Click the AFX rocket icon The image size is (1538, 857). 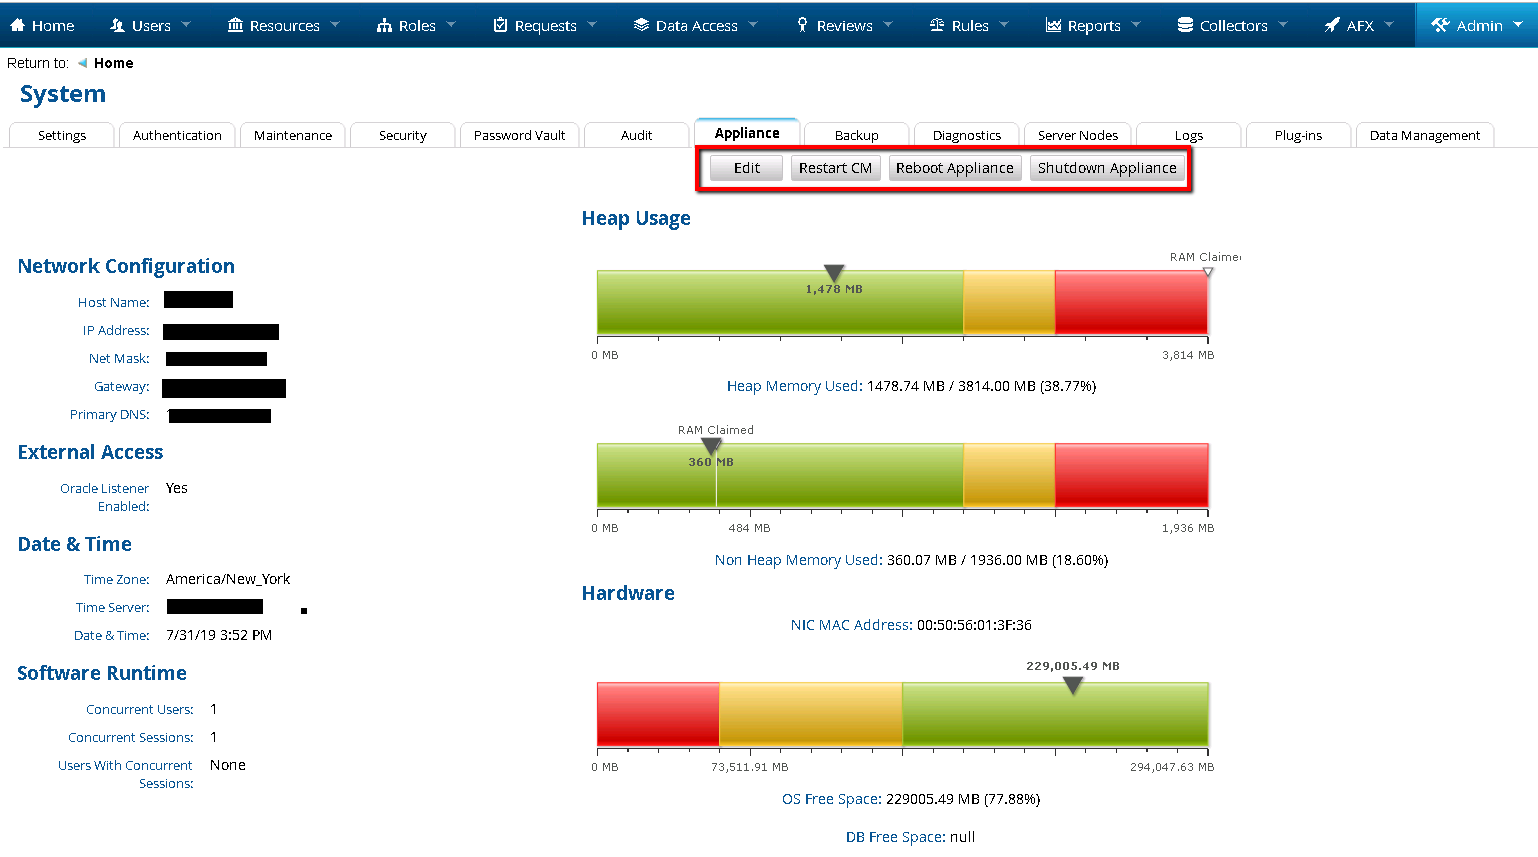tap(1332, 25)
